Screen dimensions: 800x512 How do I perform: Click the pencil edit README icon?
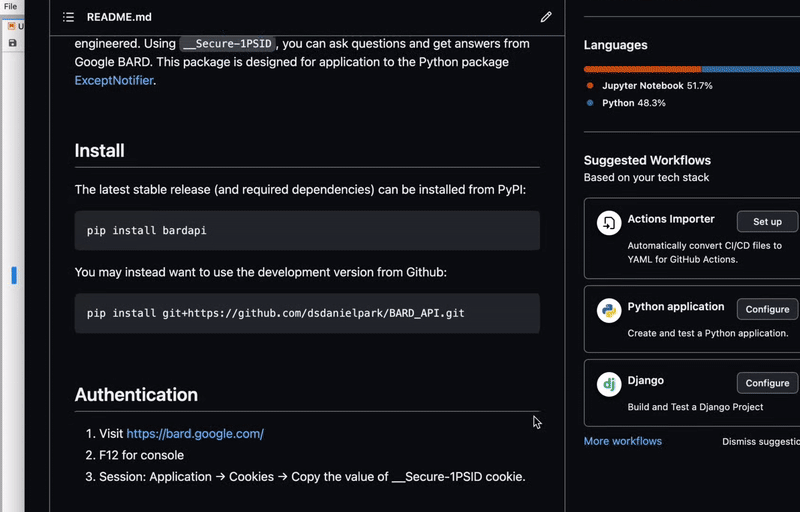click(x=546, y=17)
